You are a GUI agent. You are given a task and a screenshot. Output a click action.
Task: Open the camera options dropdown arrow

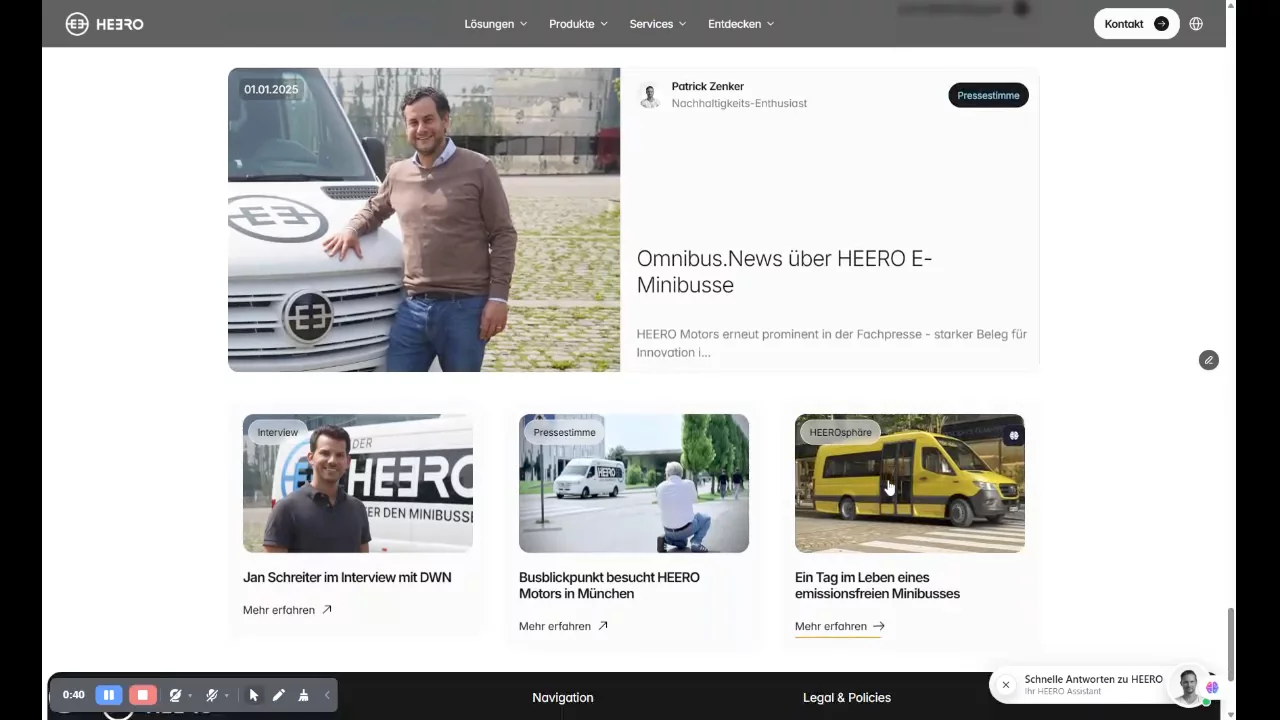click(190, 696)
